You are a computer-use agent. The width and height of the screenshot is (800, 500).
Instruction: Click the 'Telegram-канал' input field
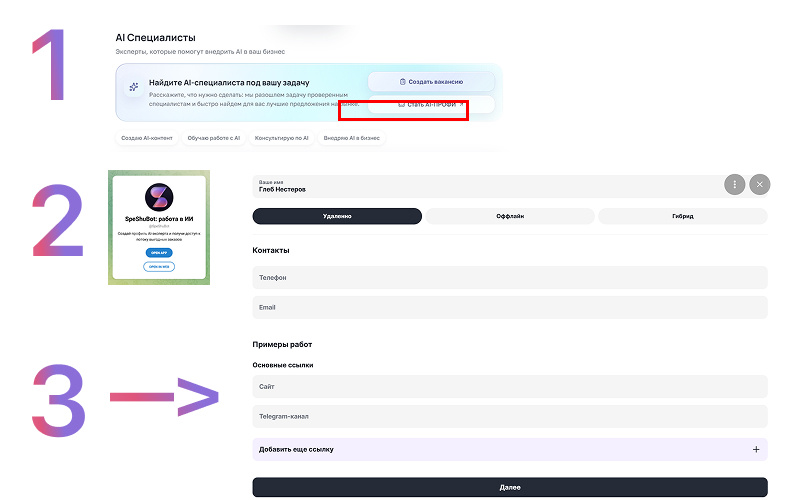(x=510, y=416)
